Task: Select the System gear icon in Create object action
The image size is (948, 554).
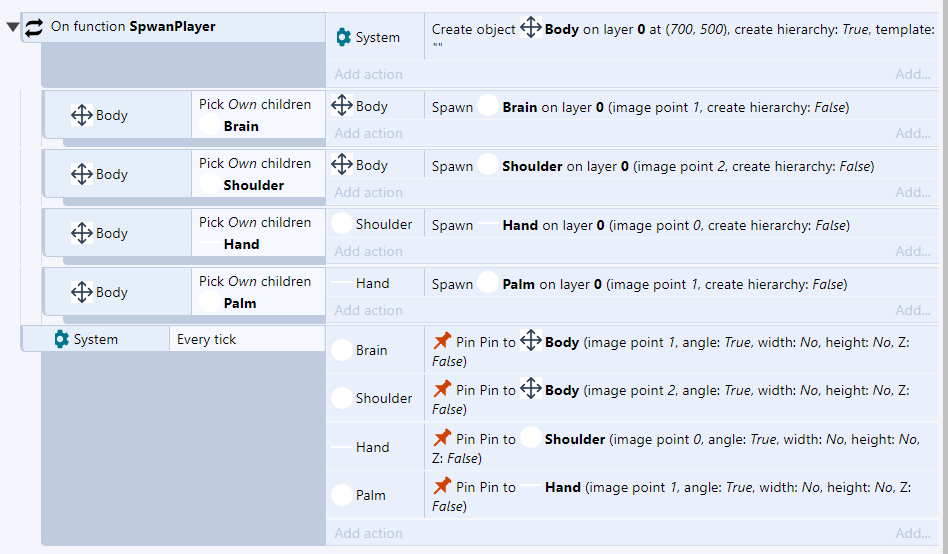Action: pos(343,37)
